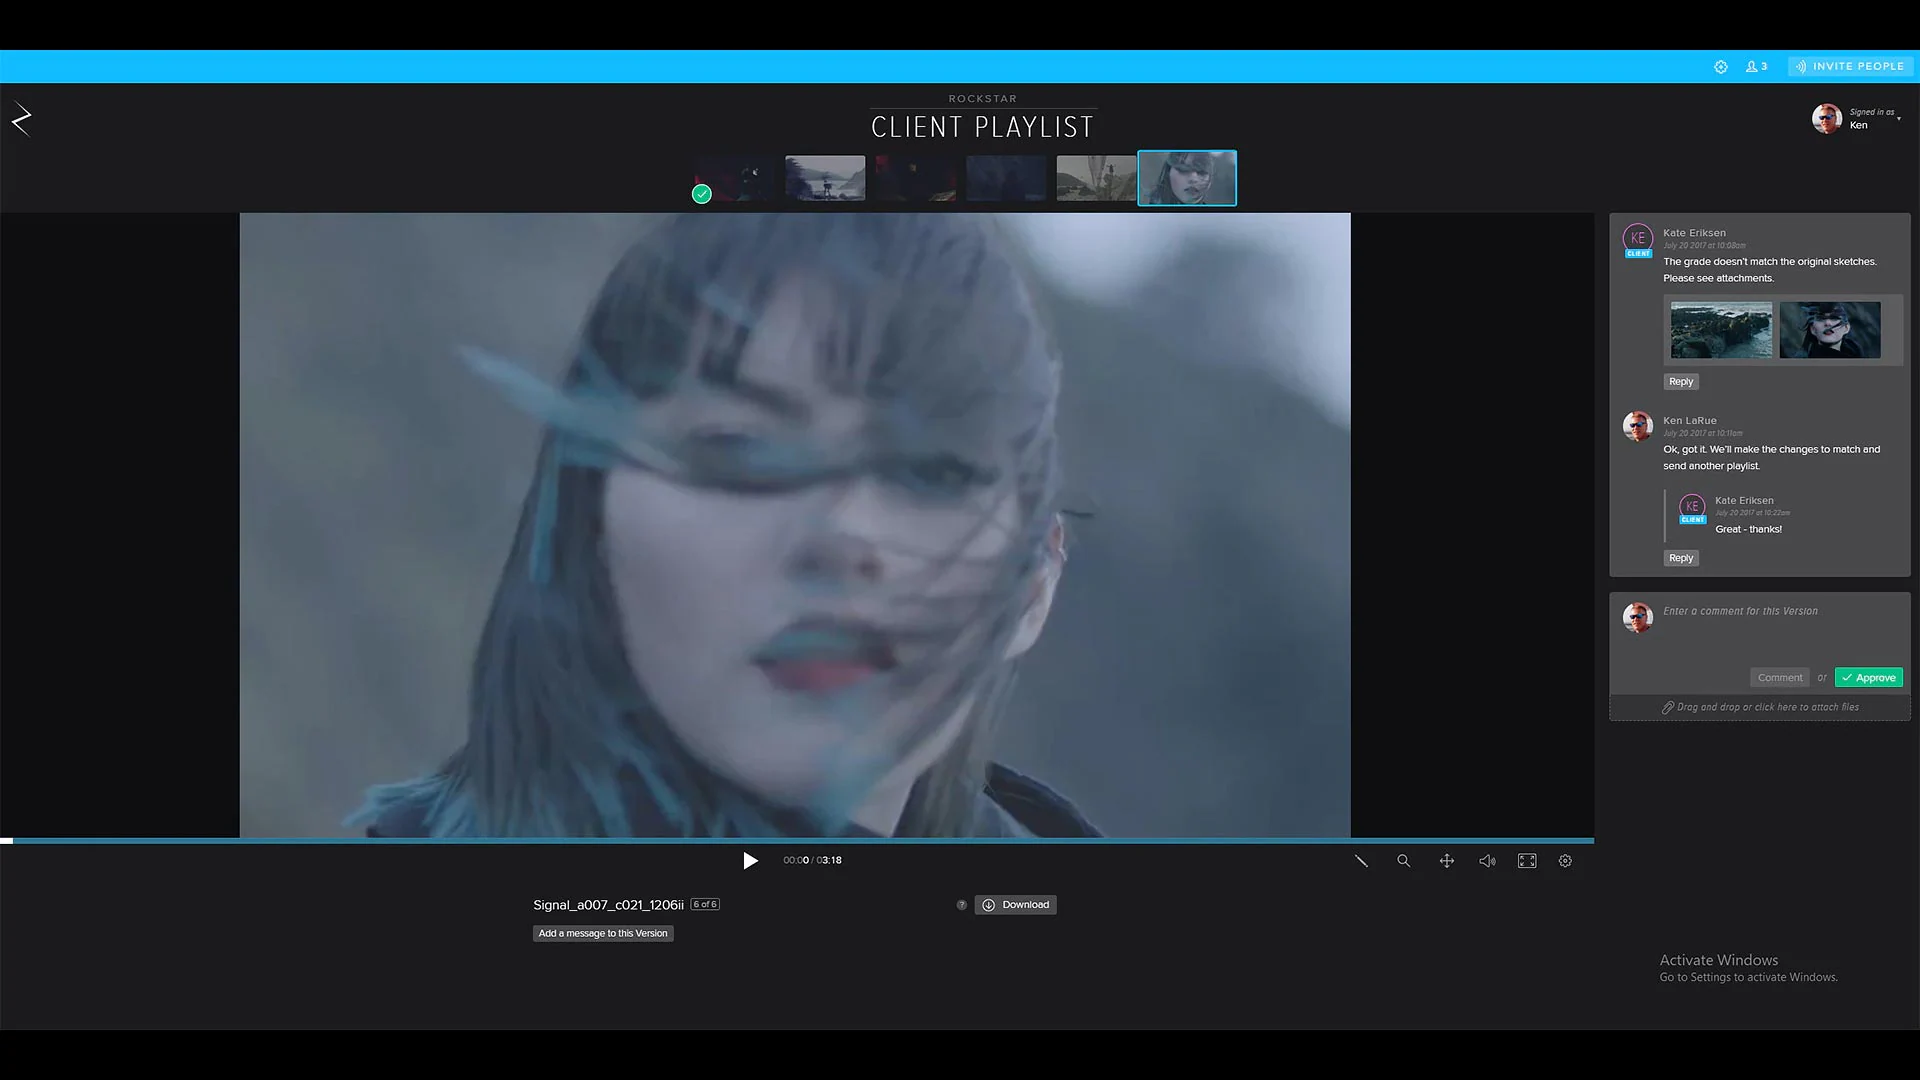Screen dimensions: 1920x1080
Task: Open the 6 of 6 version selector
Action: pos(705,904)
